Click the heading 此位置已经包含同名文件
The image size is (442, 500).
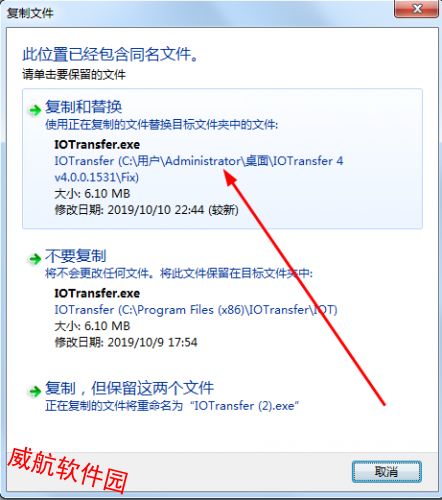[x=110, y=54]
